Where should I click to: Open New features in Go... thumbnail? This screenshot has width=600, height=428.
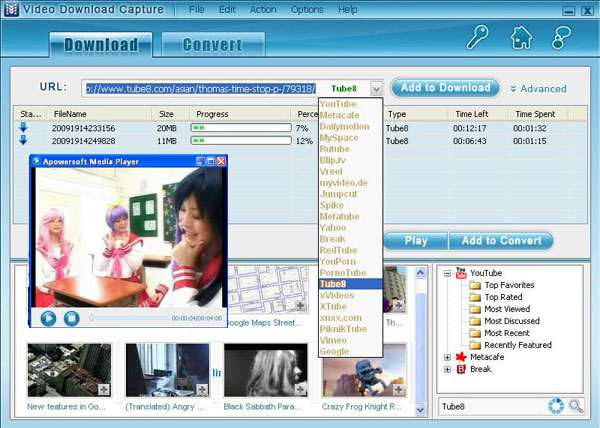69,370
